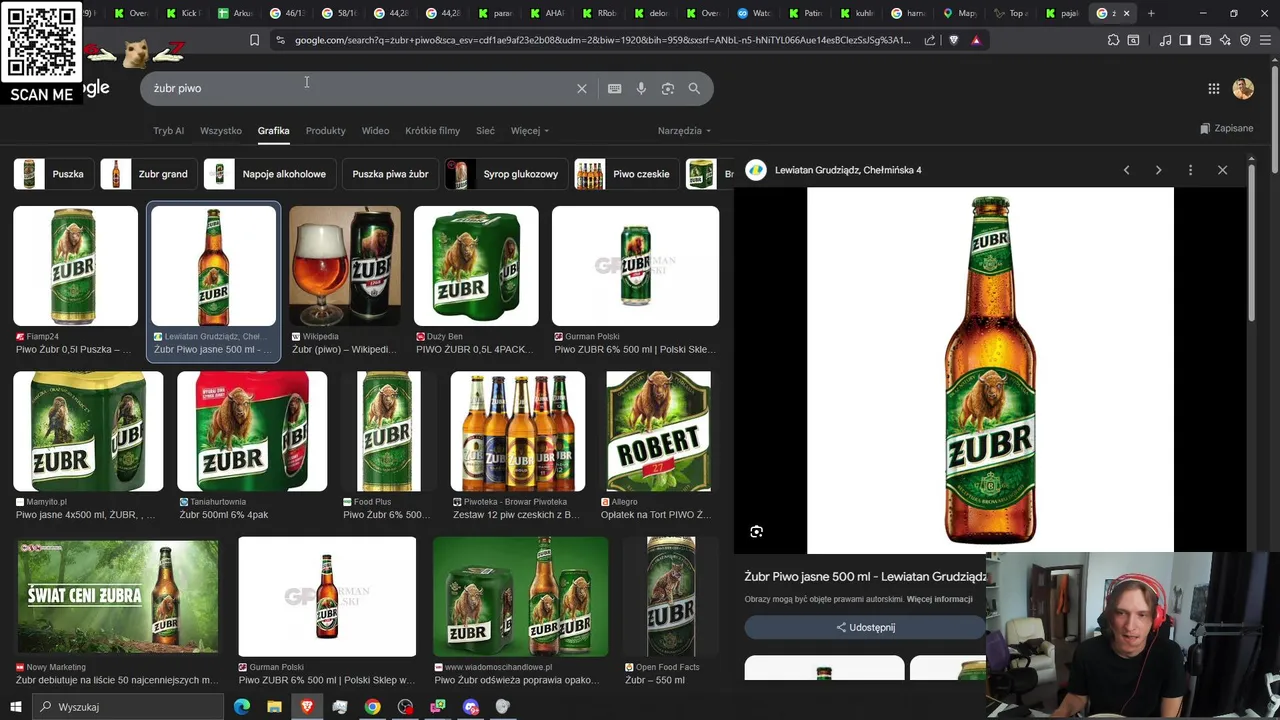Open Microsoft Edge from the taskbar
The width and height of the screenshot is (1280, 720).
242,707
